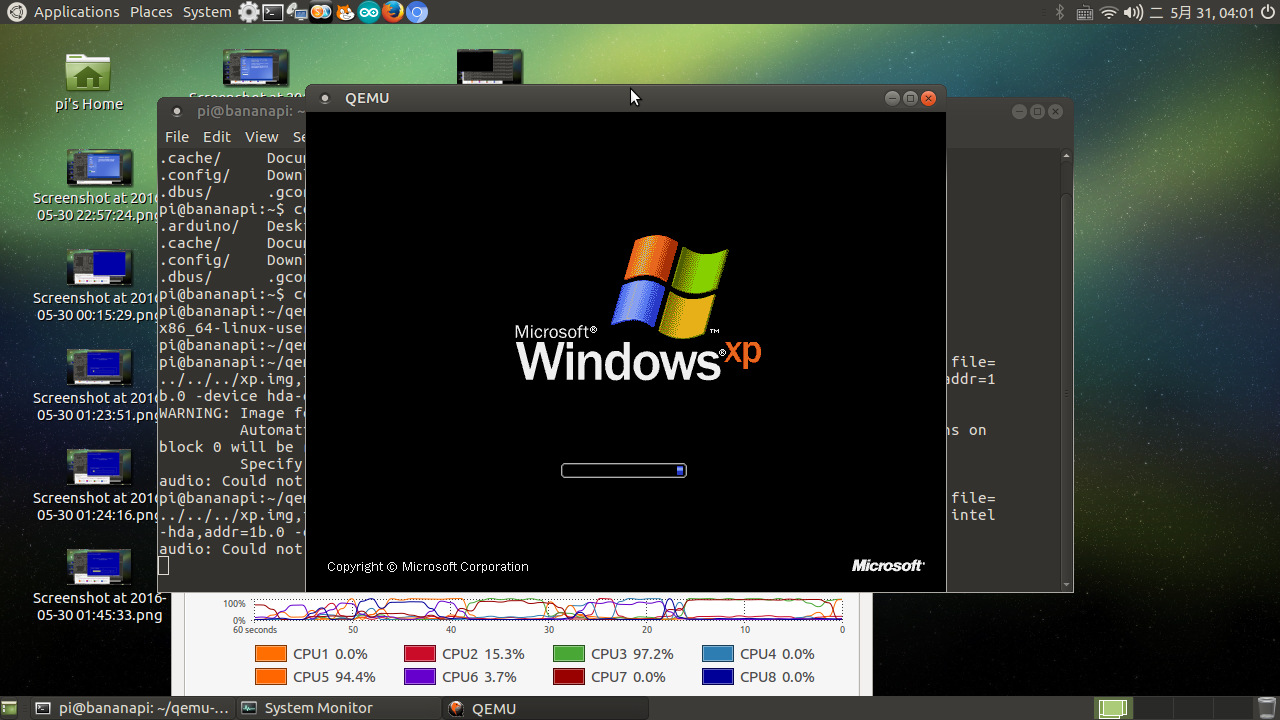Open the keyboard input method indicator
The width and height of the screenshot is (1280, 720).
pos(1085,12)
